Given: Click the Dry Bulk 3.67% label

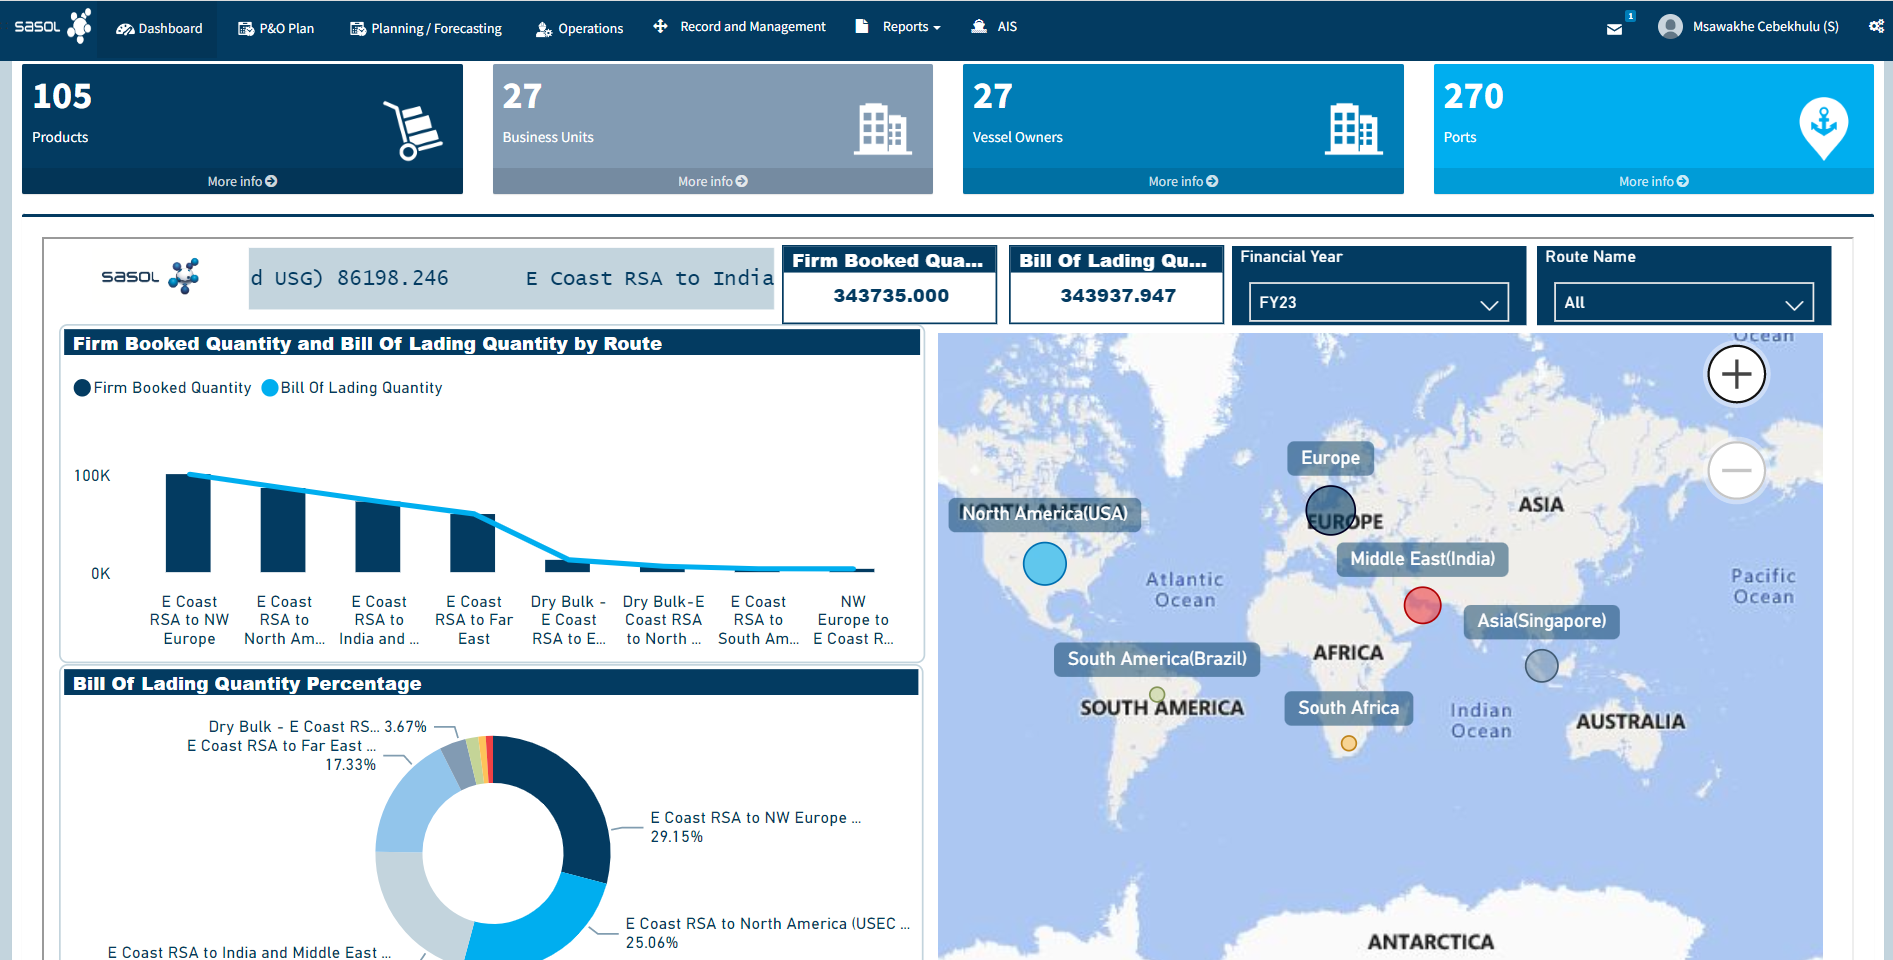Looking at the screenshot, I should tap(317, 727).
